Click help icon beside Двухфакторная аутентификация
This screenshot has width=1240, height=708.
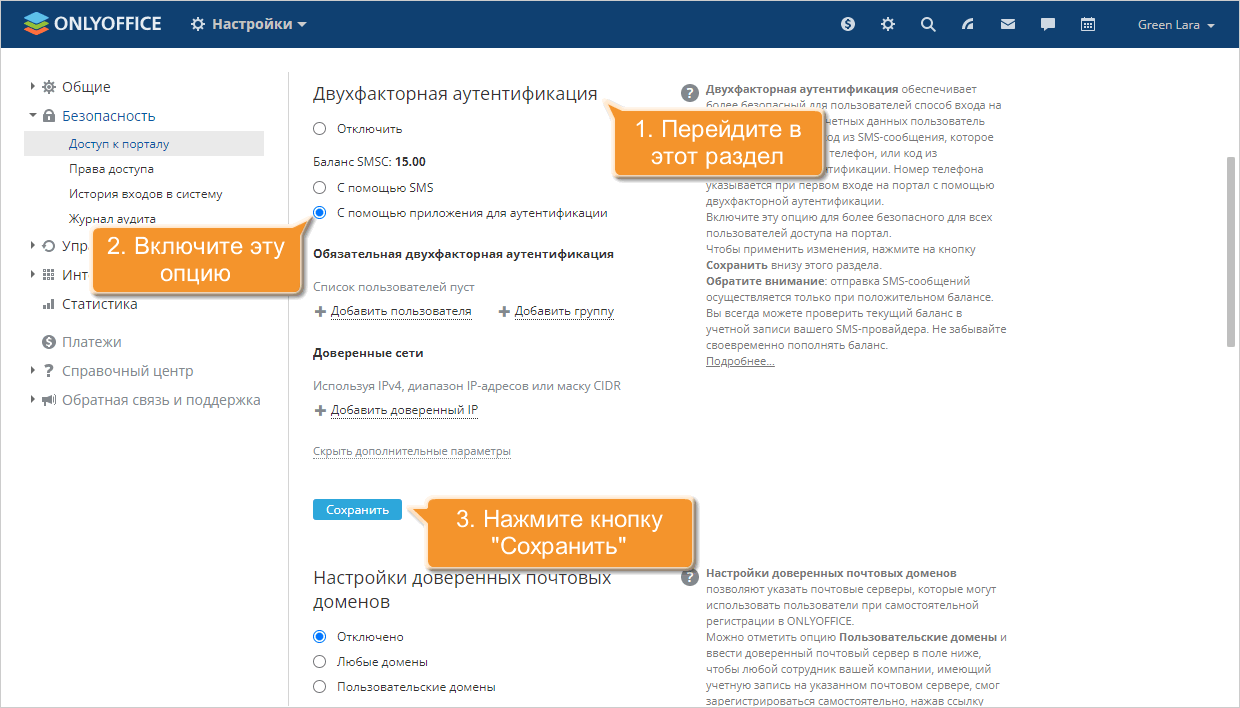pos(689,93)
